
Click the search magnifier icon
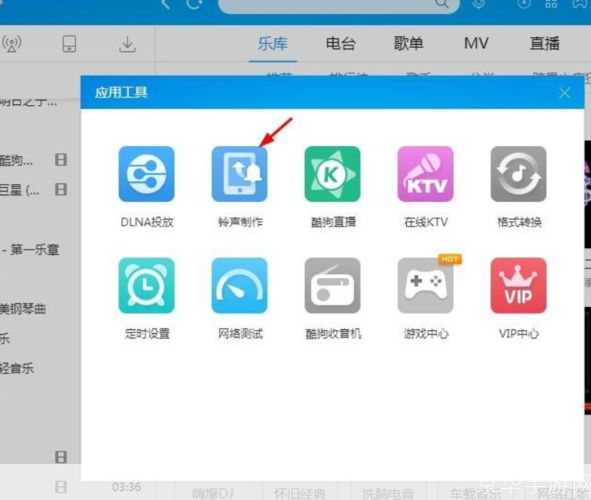click(442, 3)
